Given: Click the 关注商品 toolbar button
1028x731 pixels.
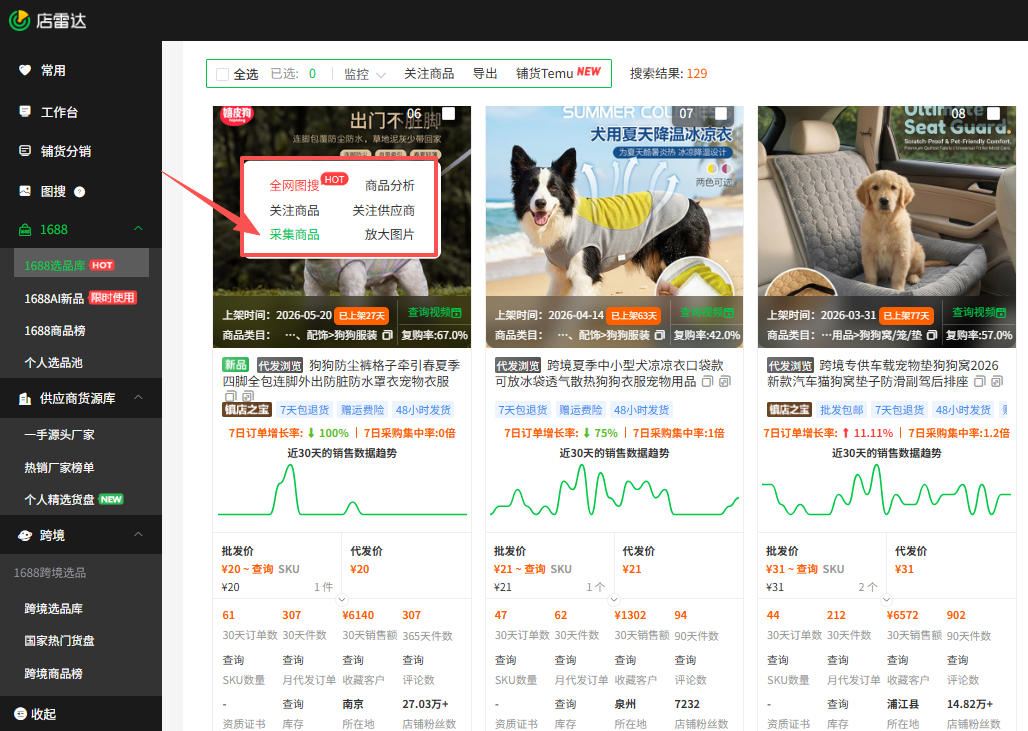Looking at the screenshot, I should pos(429,73).
